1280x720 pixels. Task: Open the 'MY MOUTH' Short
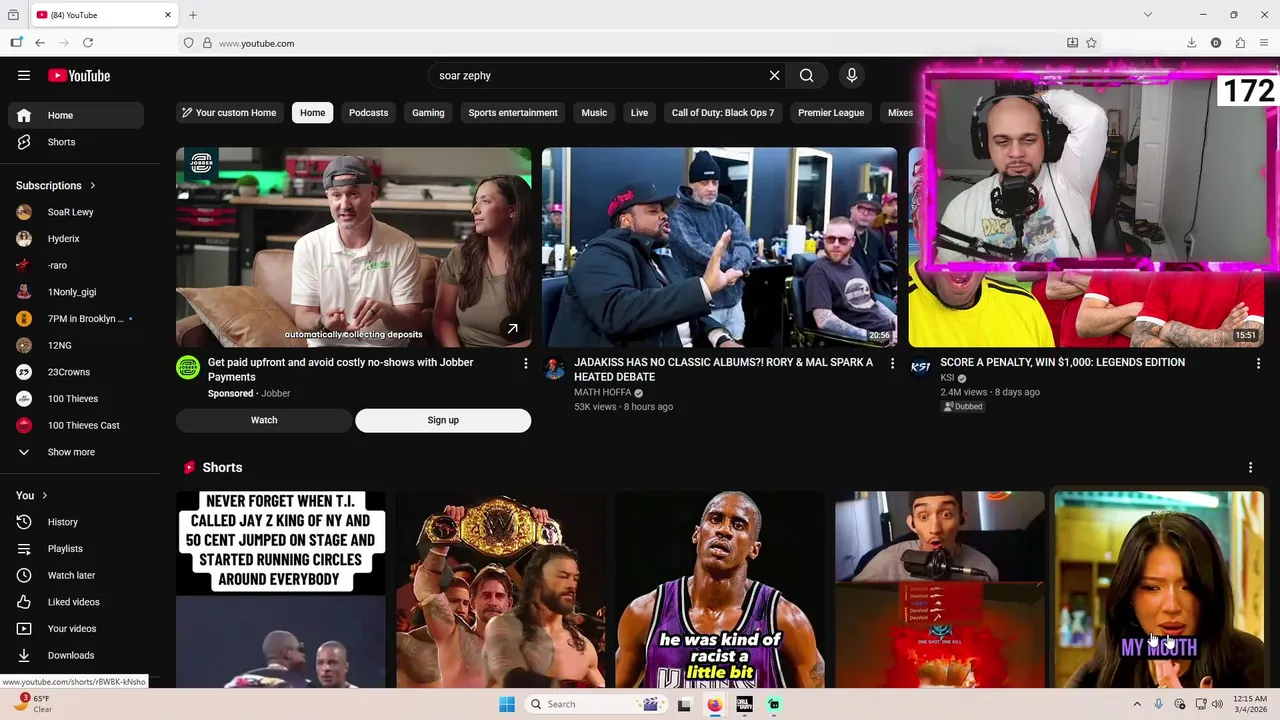click(x=1159, y=589)
